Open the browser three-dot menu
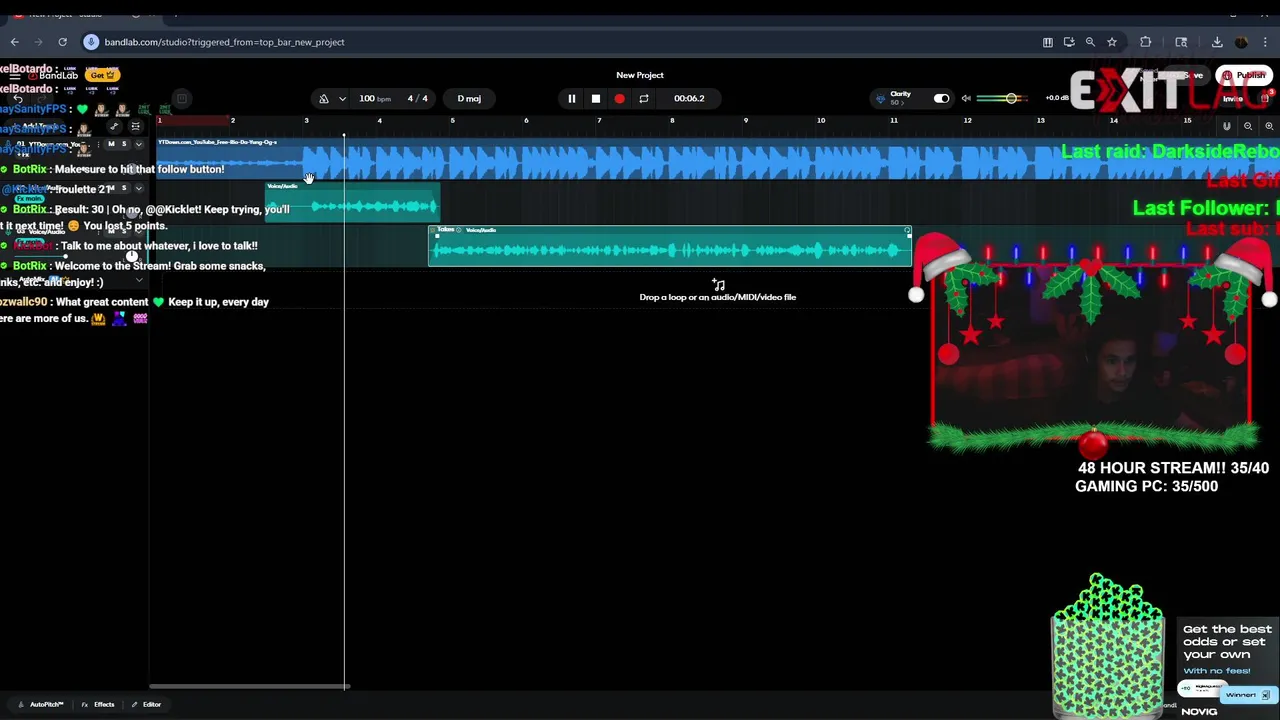 [x=1266, y=42]
